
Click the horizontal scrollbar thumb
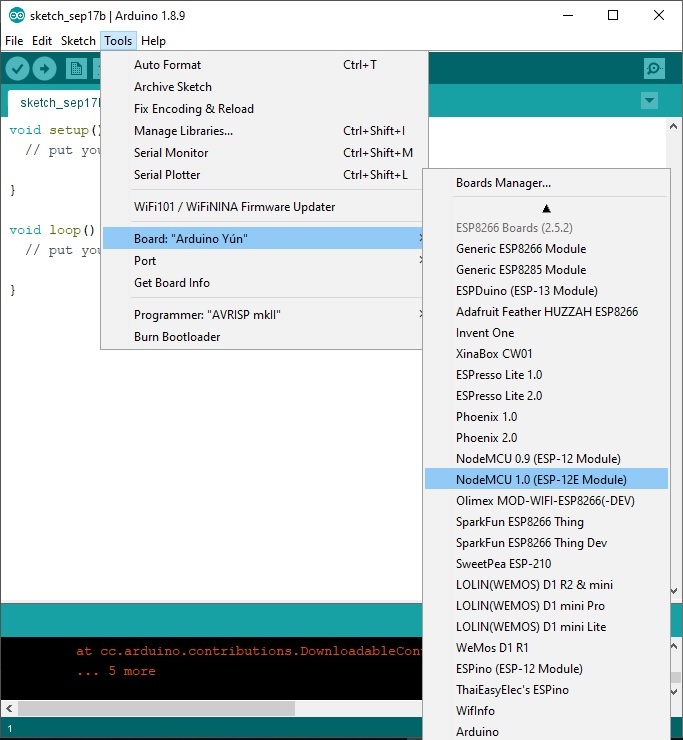pyautogui.click(x=156, y=708)
